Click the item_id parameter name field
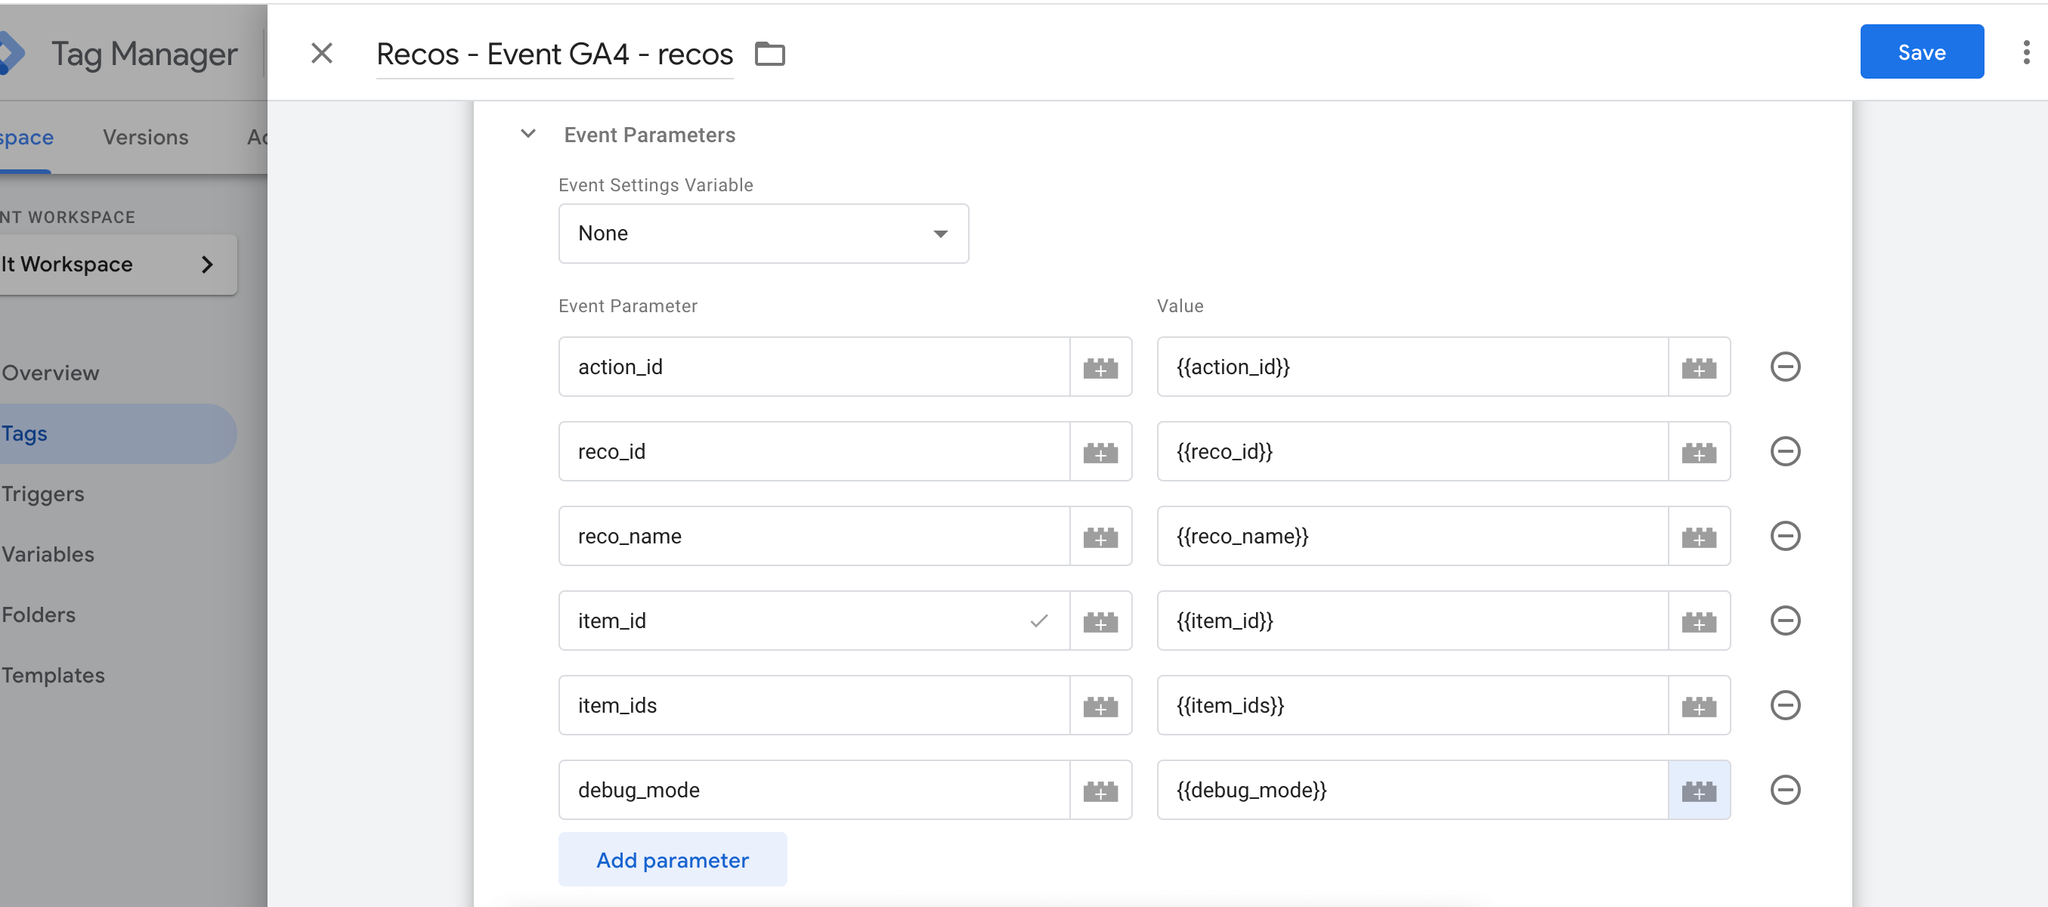 click(814, 621)
